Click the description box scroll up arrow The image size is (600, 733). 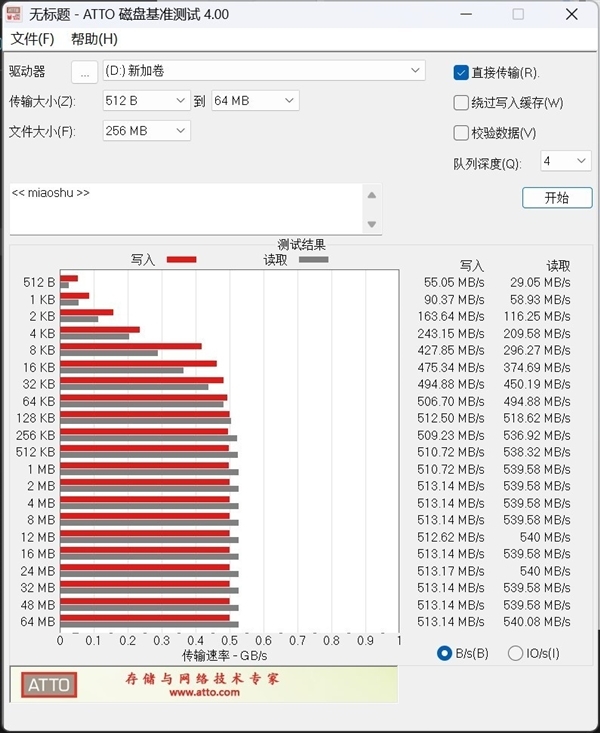click(x=372, y=195)
